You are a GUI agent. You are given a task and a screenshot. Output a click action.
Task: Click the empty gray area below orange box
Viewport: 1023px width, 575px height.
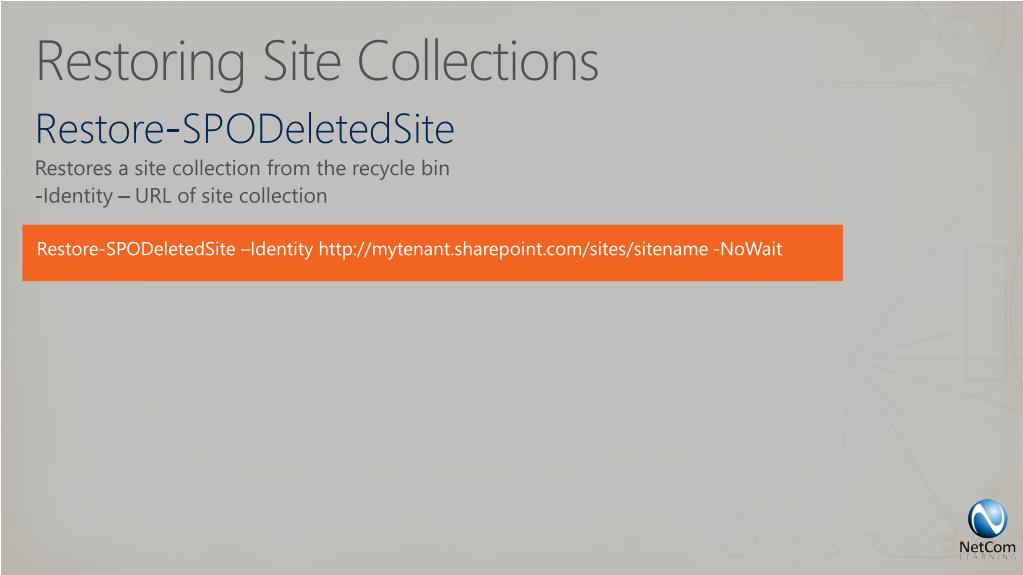click(431, 405)
